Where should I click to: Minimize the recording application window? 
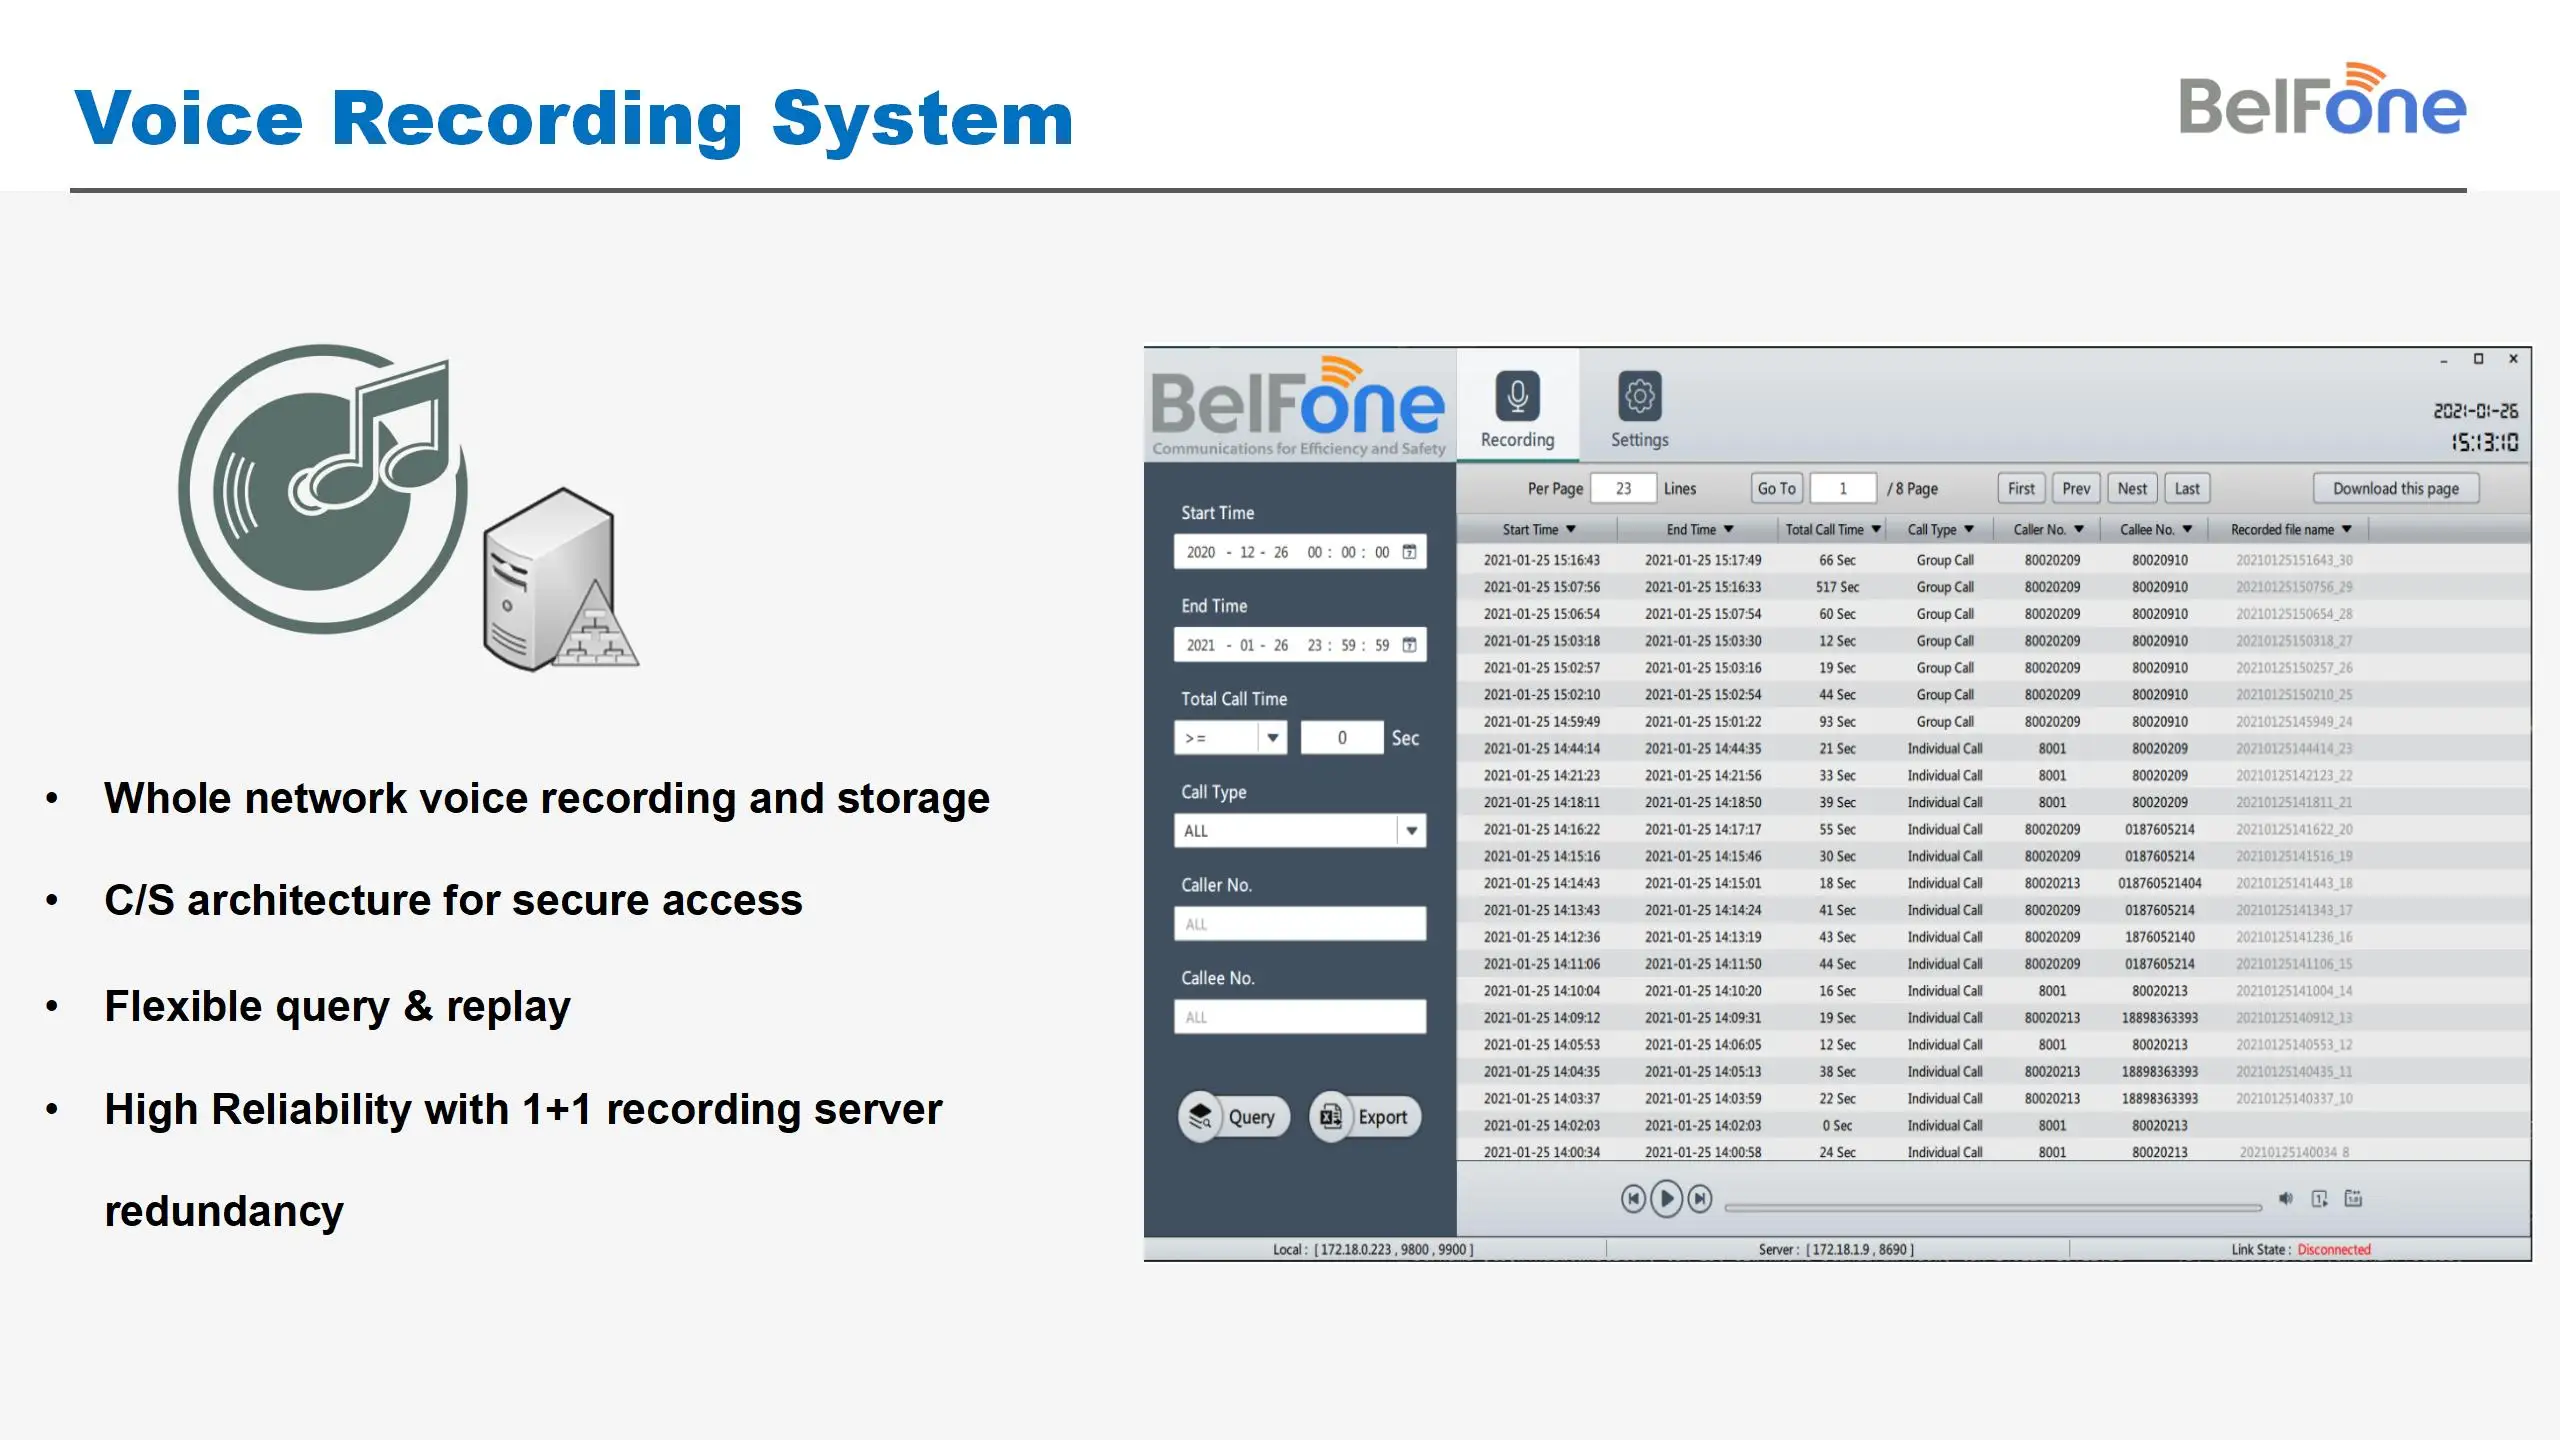point(2443,359)
